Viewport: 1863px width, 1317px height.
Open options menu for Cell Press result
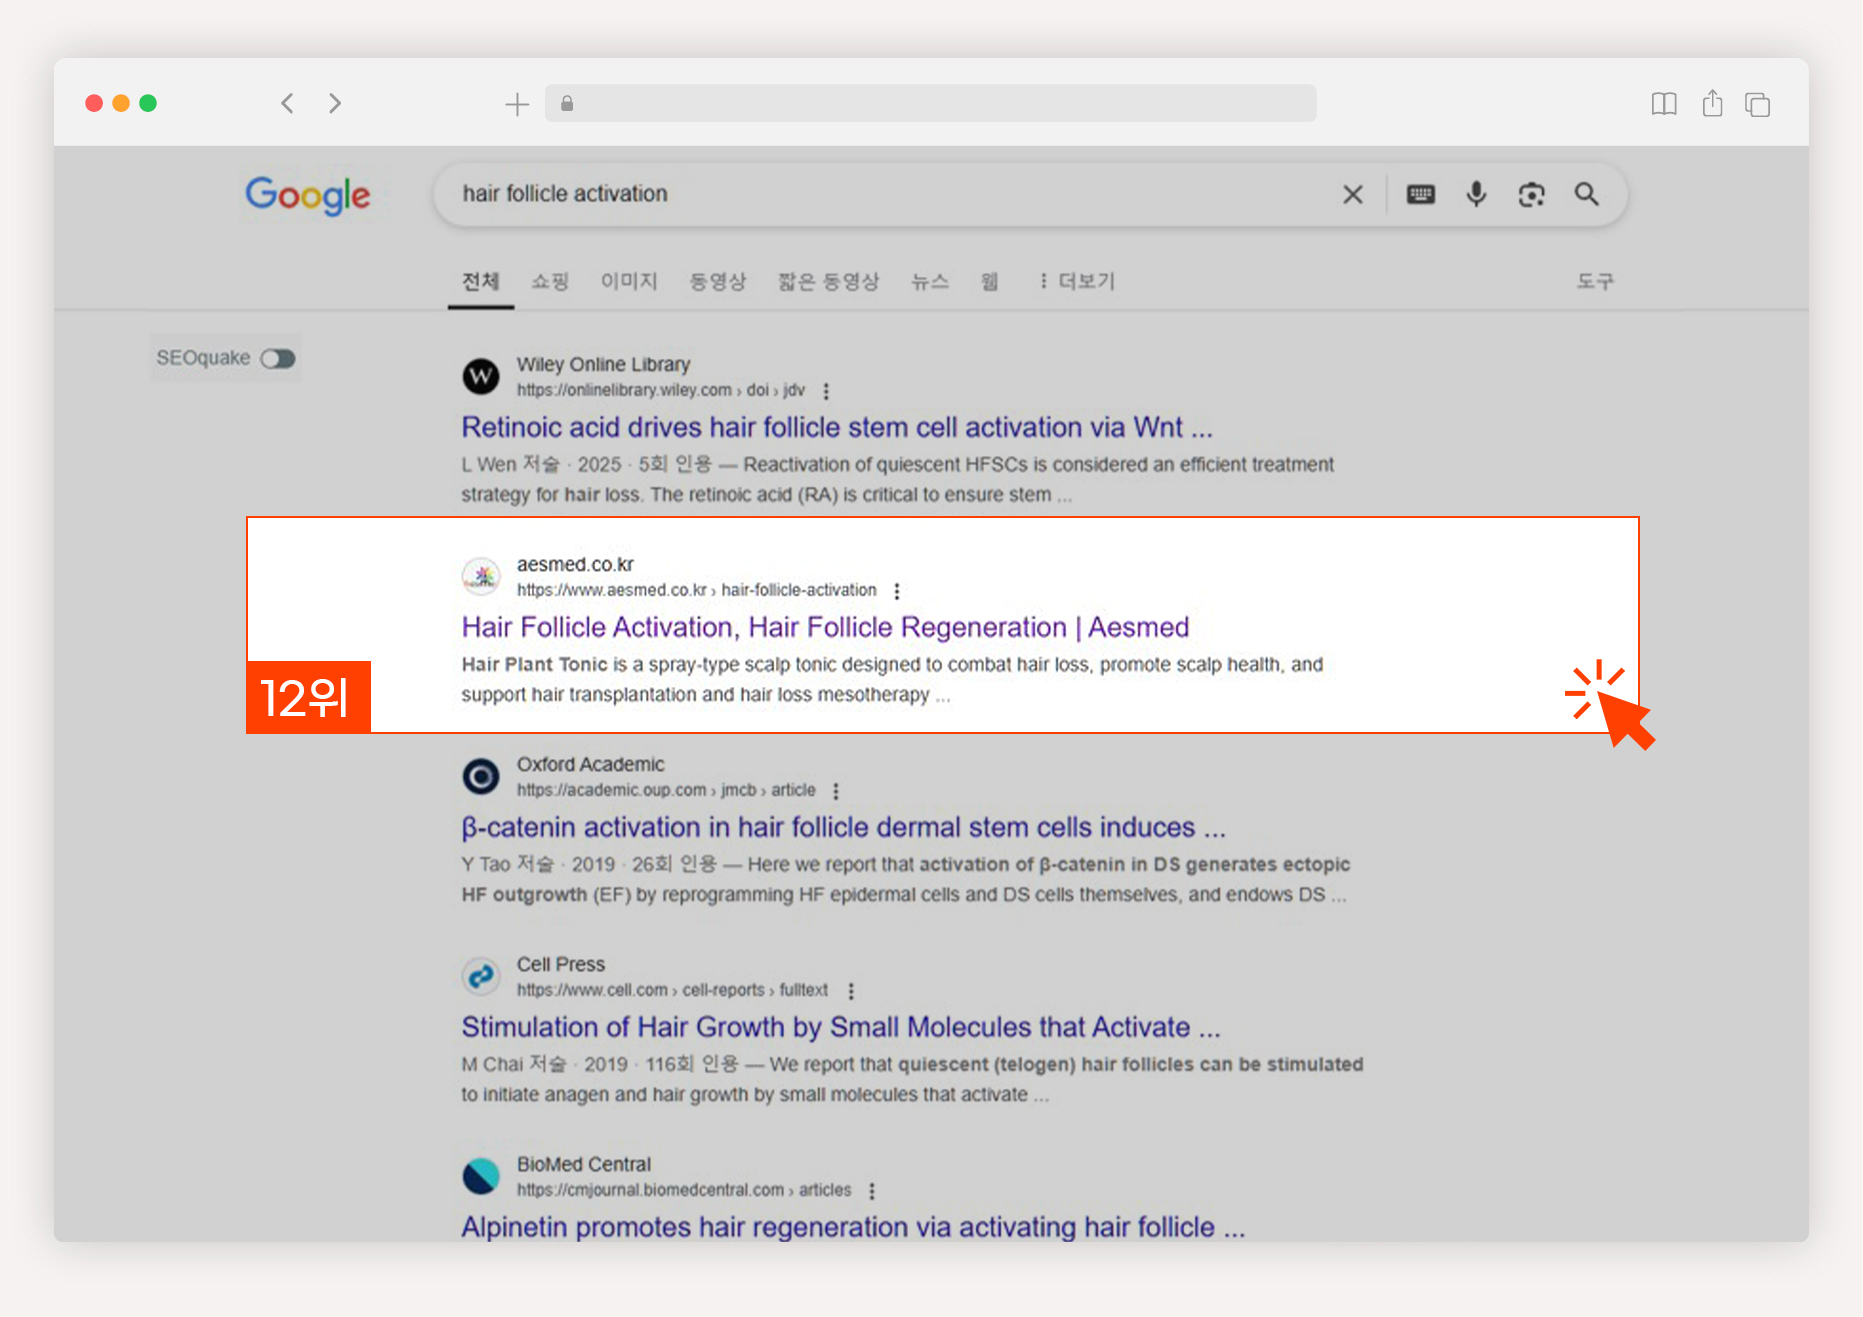coord(851,991)
